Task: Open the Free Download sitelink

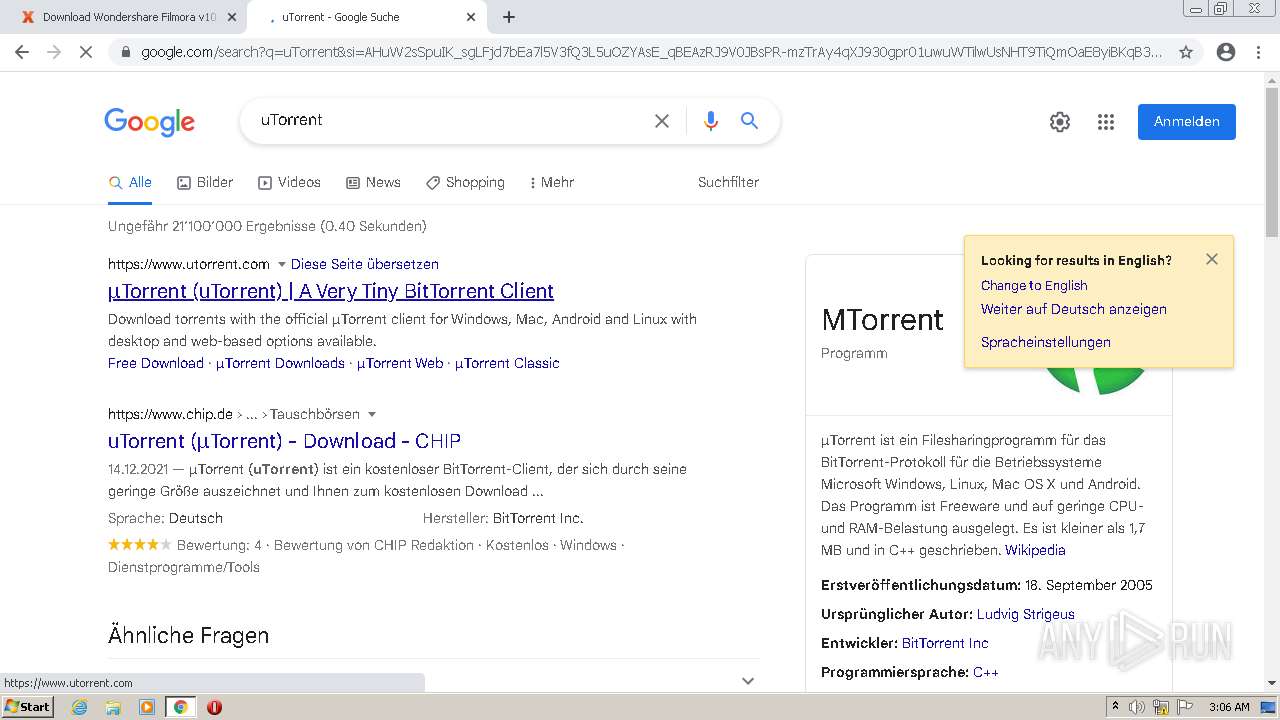Action: tap(156, 363)
